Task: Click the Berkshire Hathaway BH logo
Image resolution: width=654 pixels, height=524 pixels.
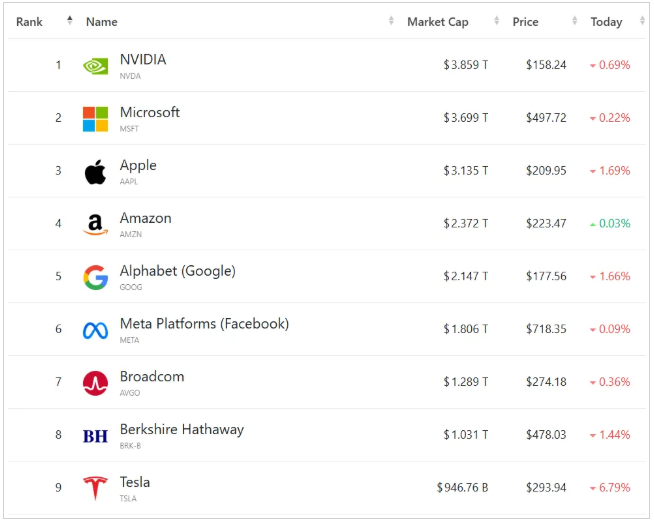Action: coord(95,436)
